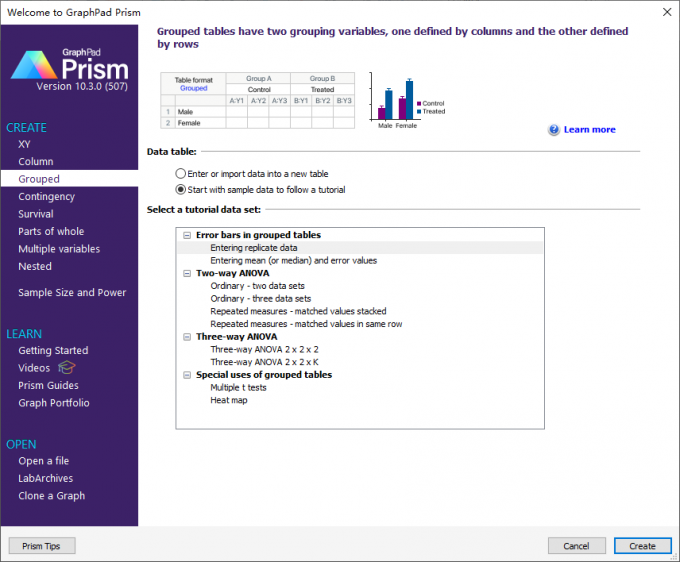Open Getting Started under Learn
680x562 pixels.
coord(53,350)
